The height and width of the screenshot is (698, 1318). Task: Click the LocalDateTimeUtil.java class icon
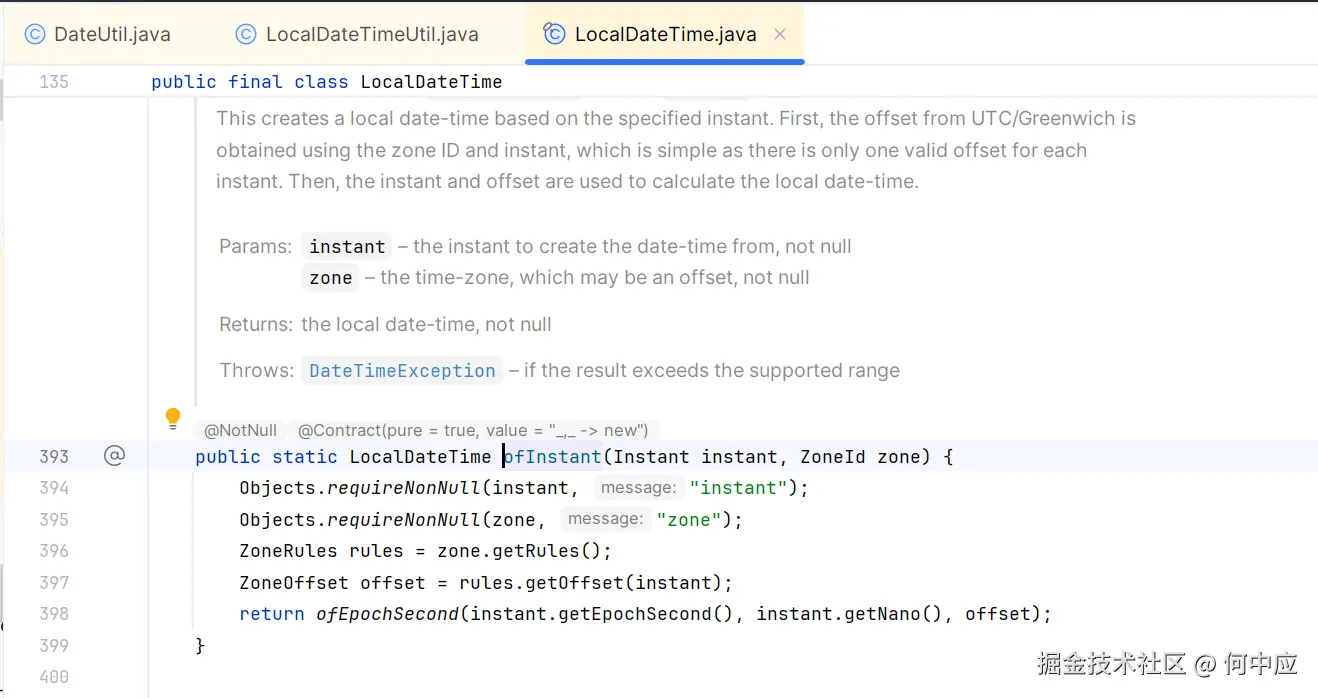pyautogui.click(x=246, y=34)
